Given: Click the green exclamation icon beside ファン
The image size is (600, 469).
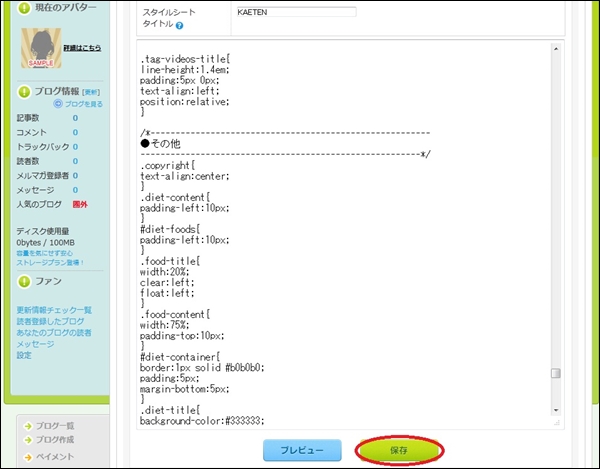Looking at the screenshot, I should [x=24, y=282].
